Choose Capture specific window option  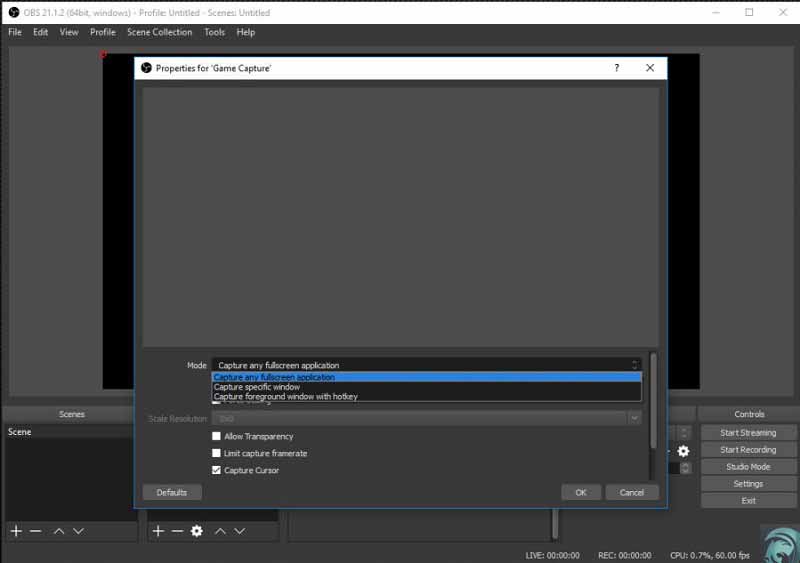427,387
